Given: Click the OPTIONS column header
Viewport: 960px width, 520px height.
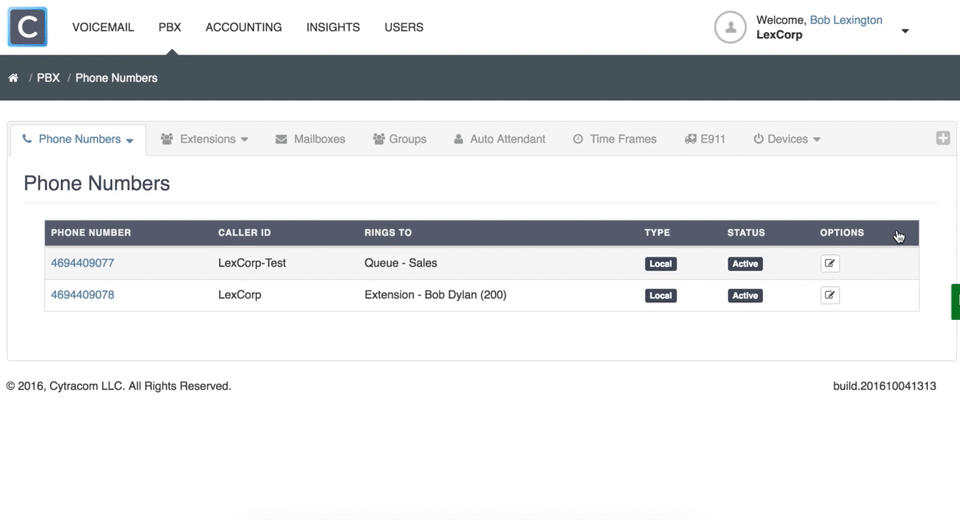Looking at the screenshot, I should (842, 233).
